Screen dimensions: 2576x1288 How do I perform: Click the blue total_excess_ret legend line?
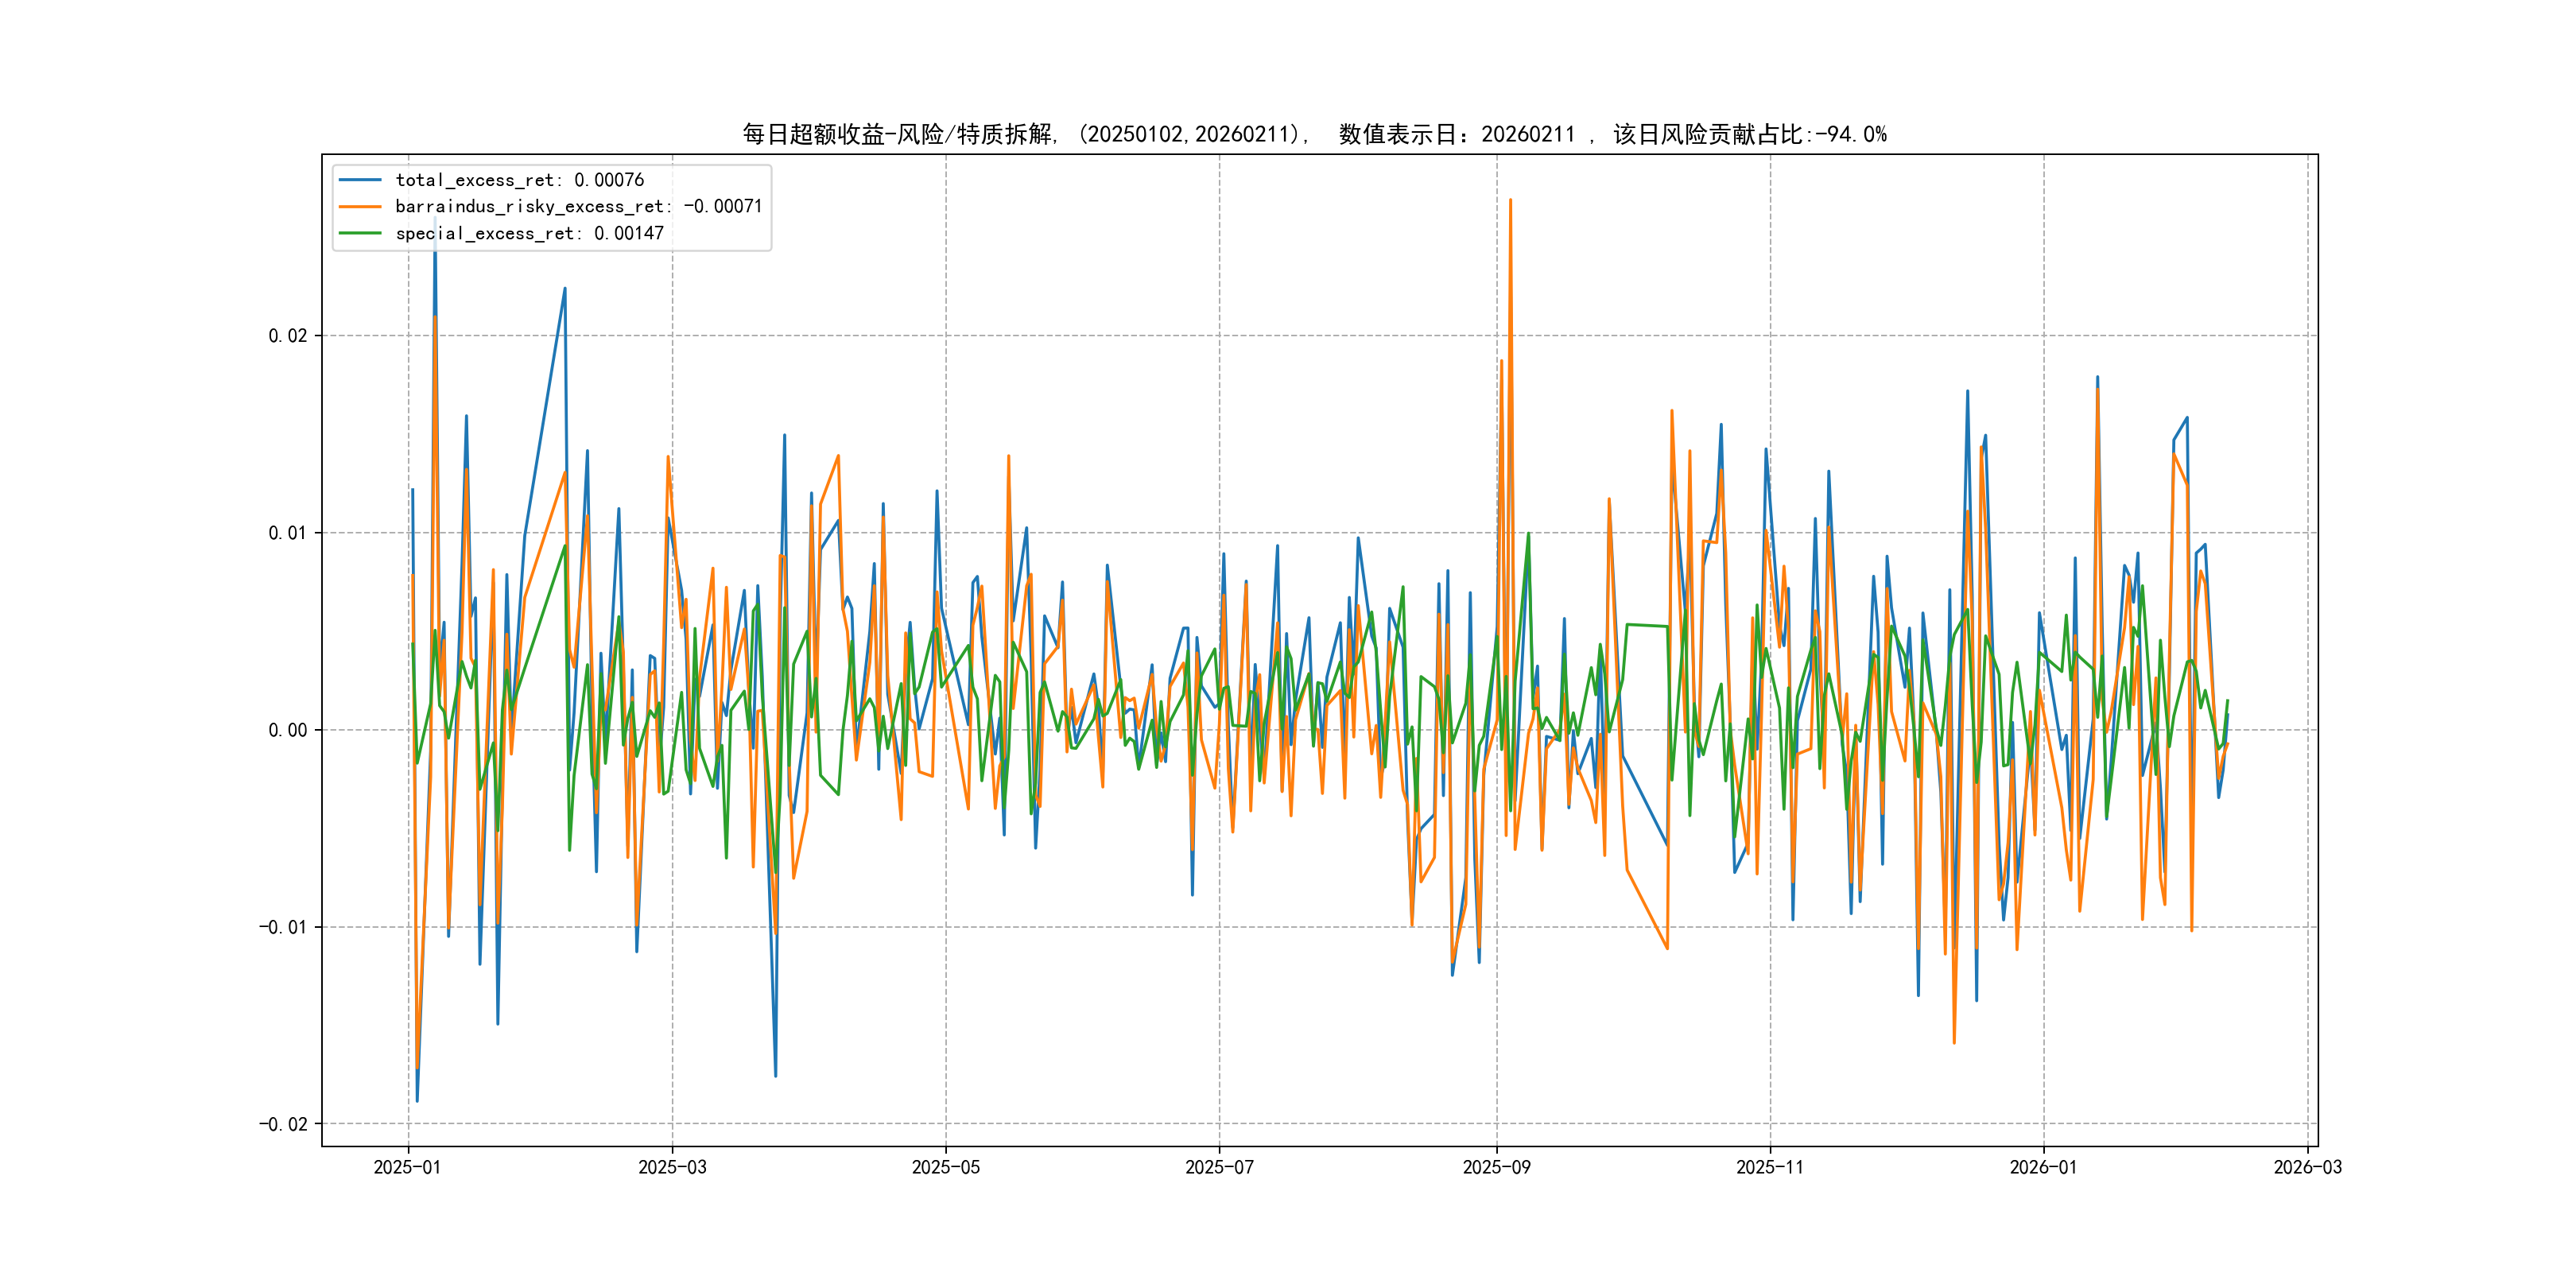click(x=360, y=180)
